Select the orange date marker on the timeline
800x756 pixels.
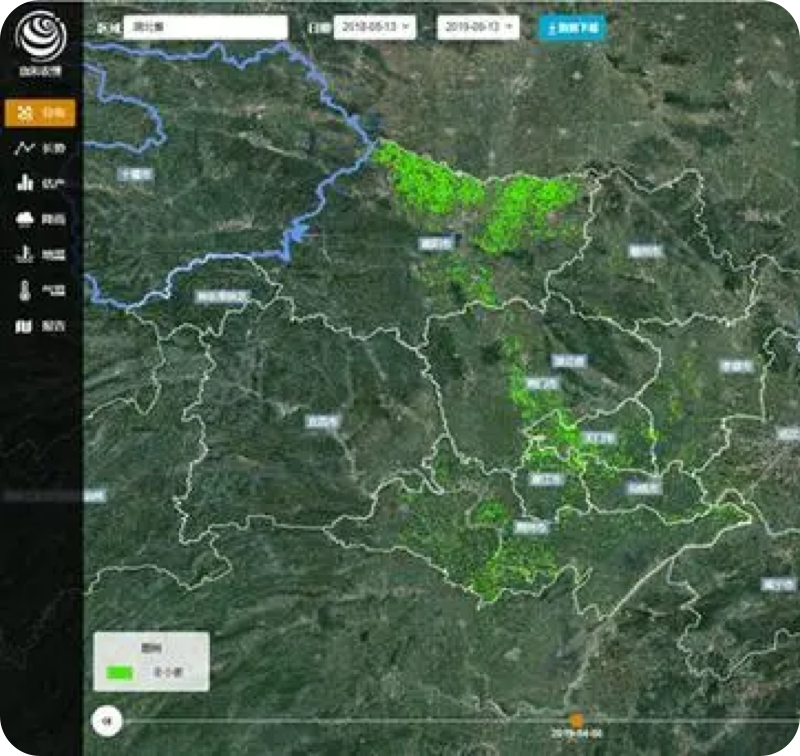point(576,719)
